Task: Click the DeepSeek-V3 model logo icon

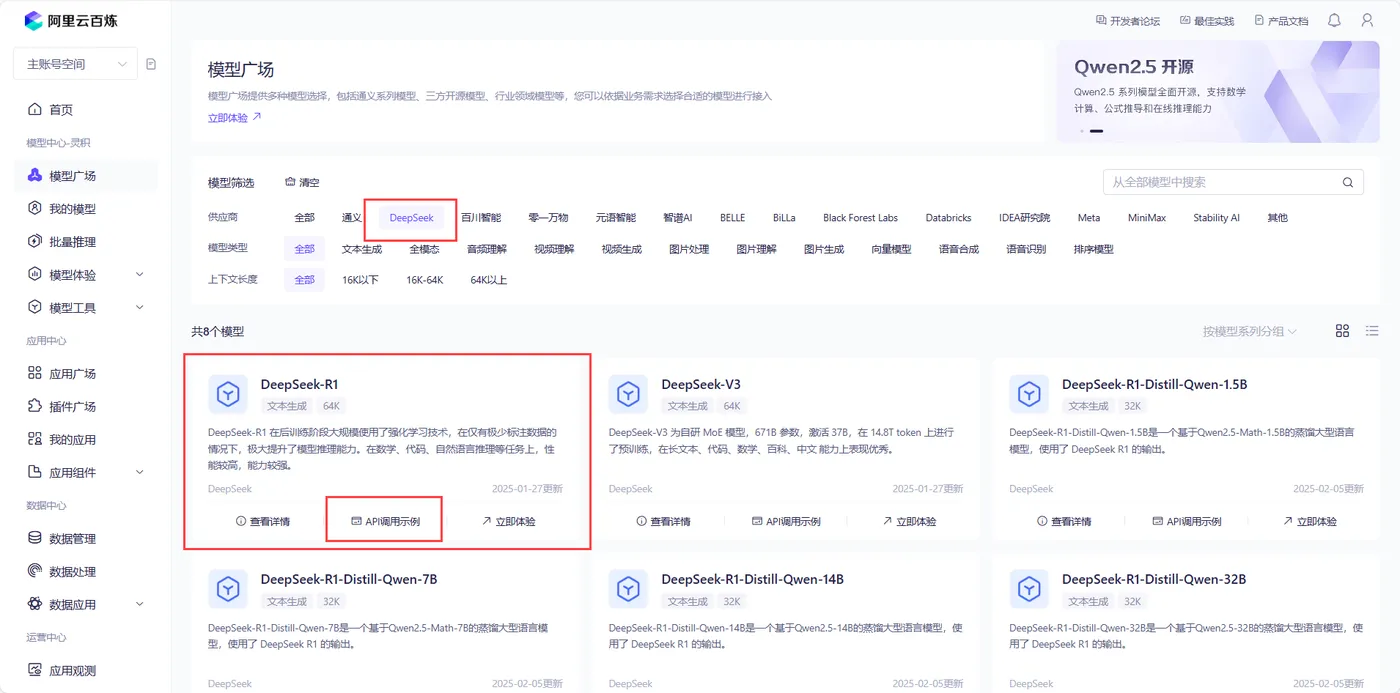Action: (628, 394)
